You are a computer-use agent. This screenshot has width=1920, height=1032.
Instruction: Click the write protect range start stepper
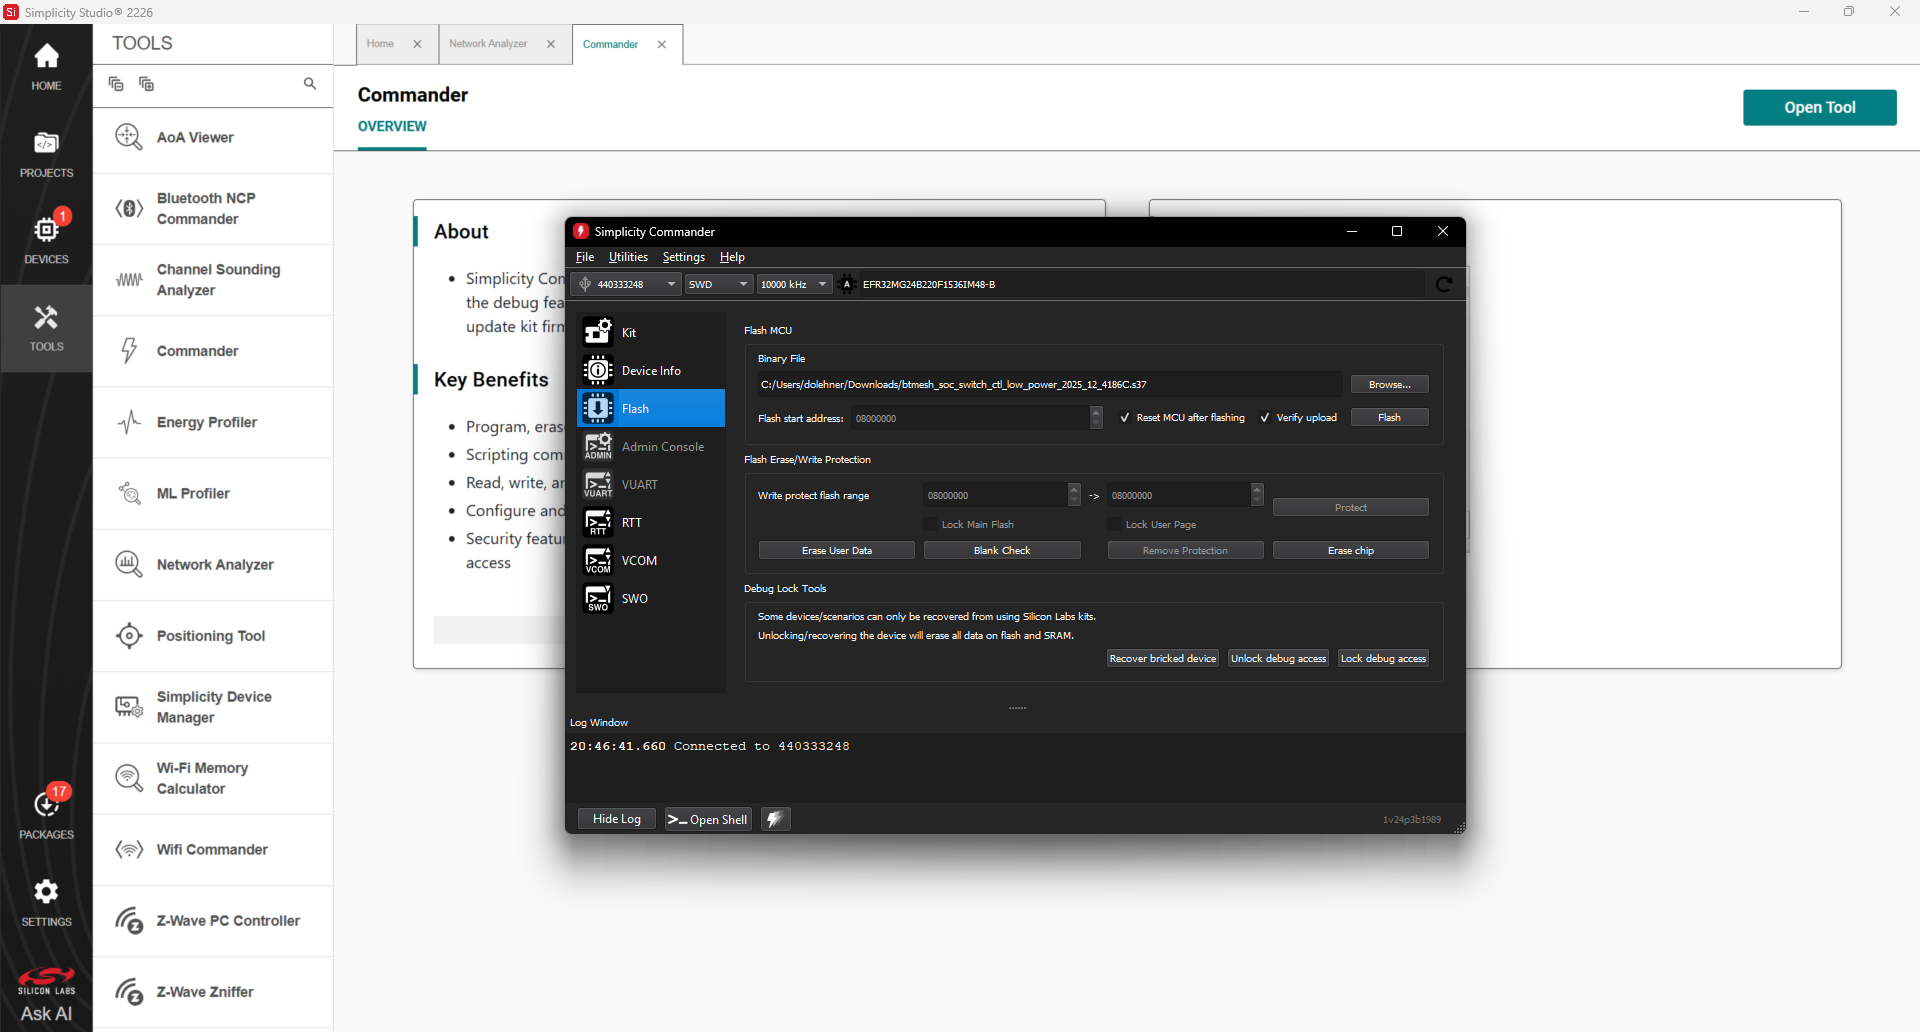(1074, 495)
